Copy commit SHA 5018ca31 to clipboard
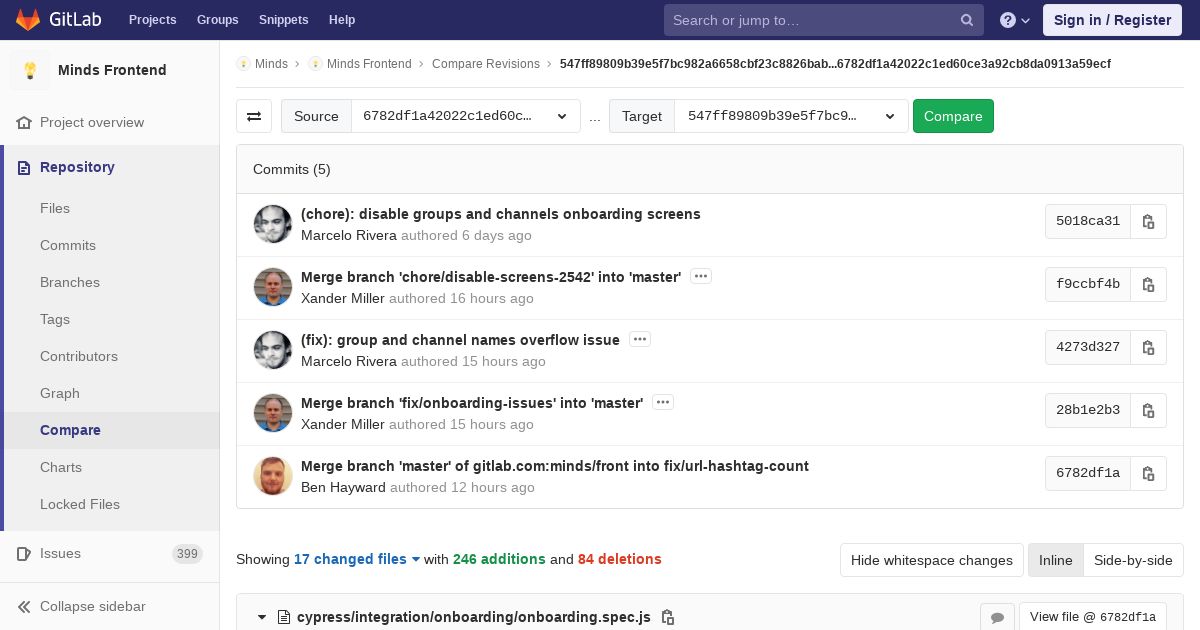The height and width of the screenshot is (630, 1200). tap(1148, 221)
